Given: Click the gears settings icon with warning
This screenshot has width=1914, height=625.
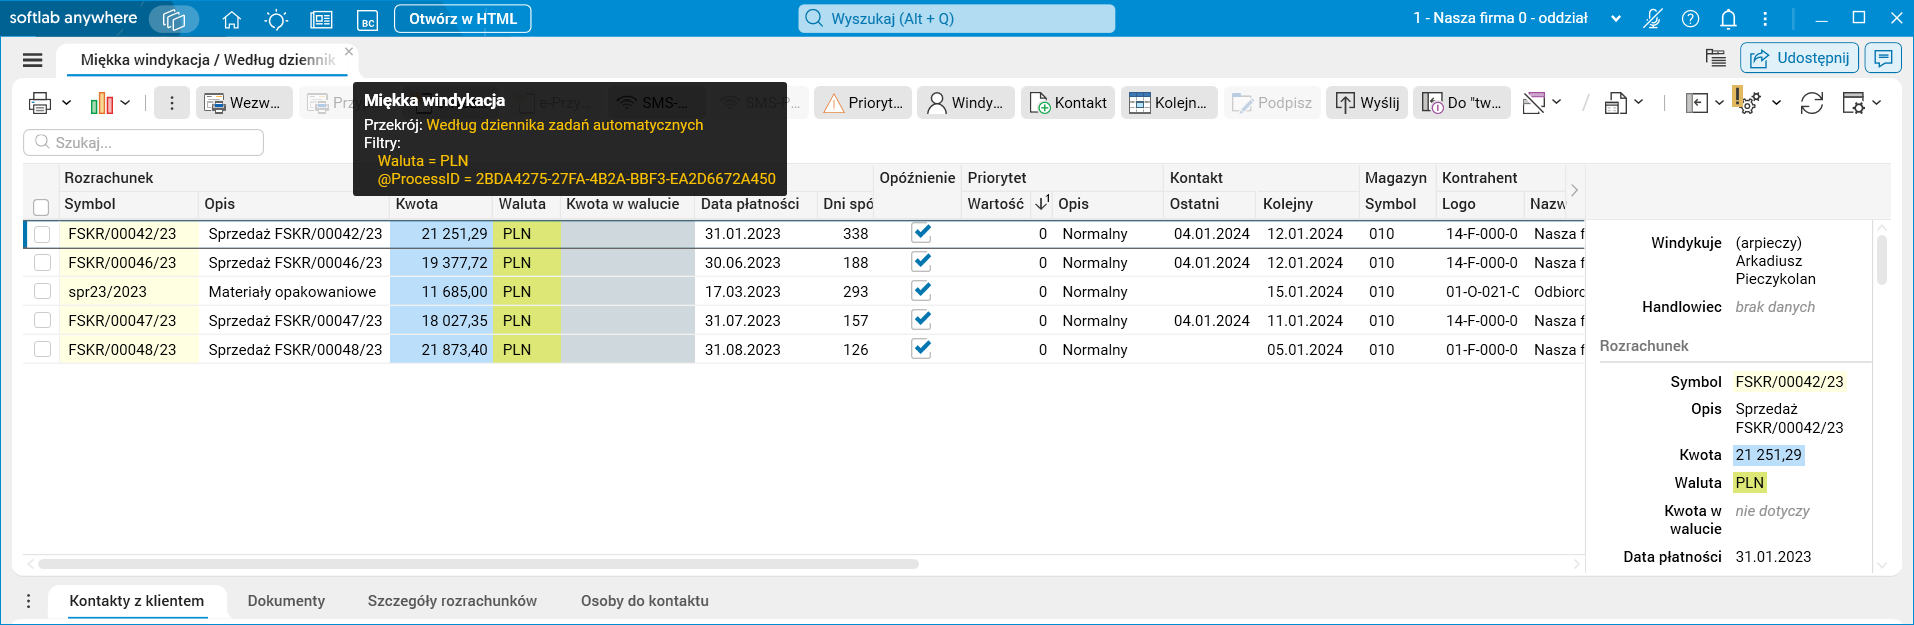Looking at the screenshot, I should tap(1748, 102).
